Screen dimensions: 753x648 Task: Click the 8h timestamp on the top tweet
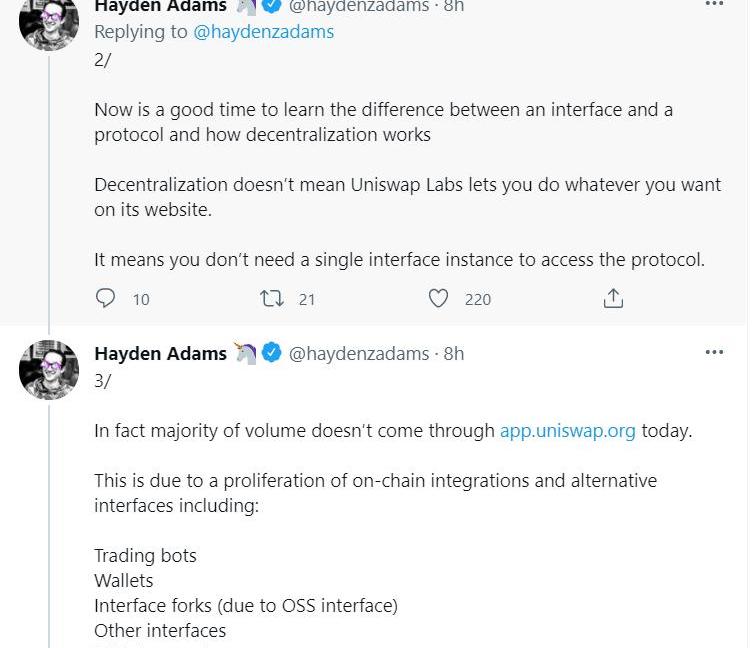pos(454,6)
